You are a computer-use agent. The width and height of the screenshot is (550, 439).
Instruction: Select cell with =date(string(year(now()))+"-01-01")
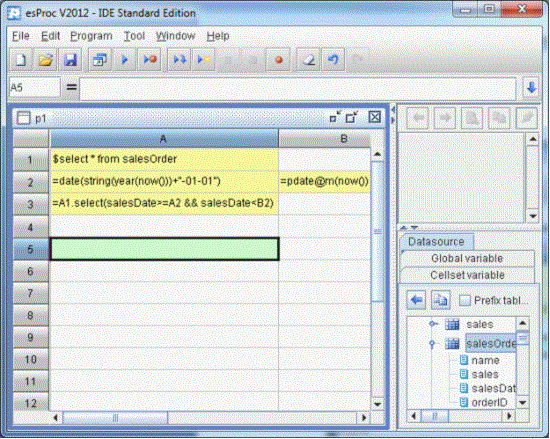point(164,181)
